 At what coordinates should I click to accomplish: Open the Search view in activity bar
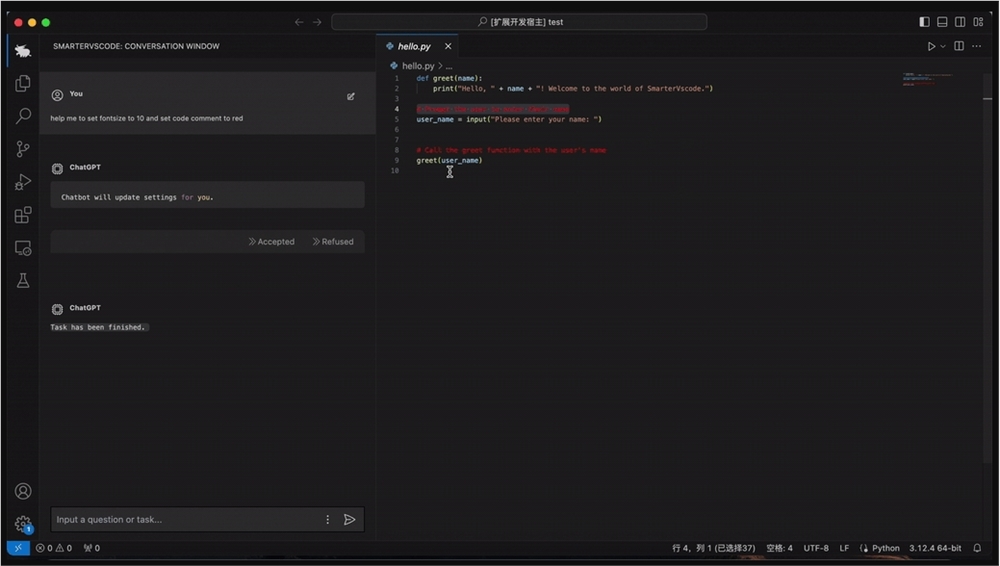coord(22,116)
